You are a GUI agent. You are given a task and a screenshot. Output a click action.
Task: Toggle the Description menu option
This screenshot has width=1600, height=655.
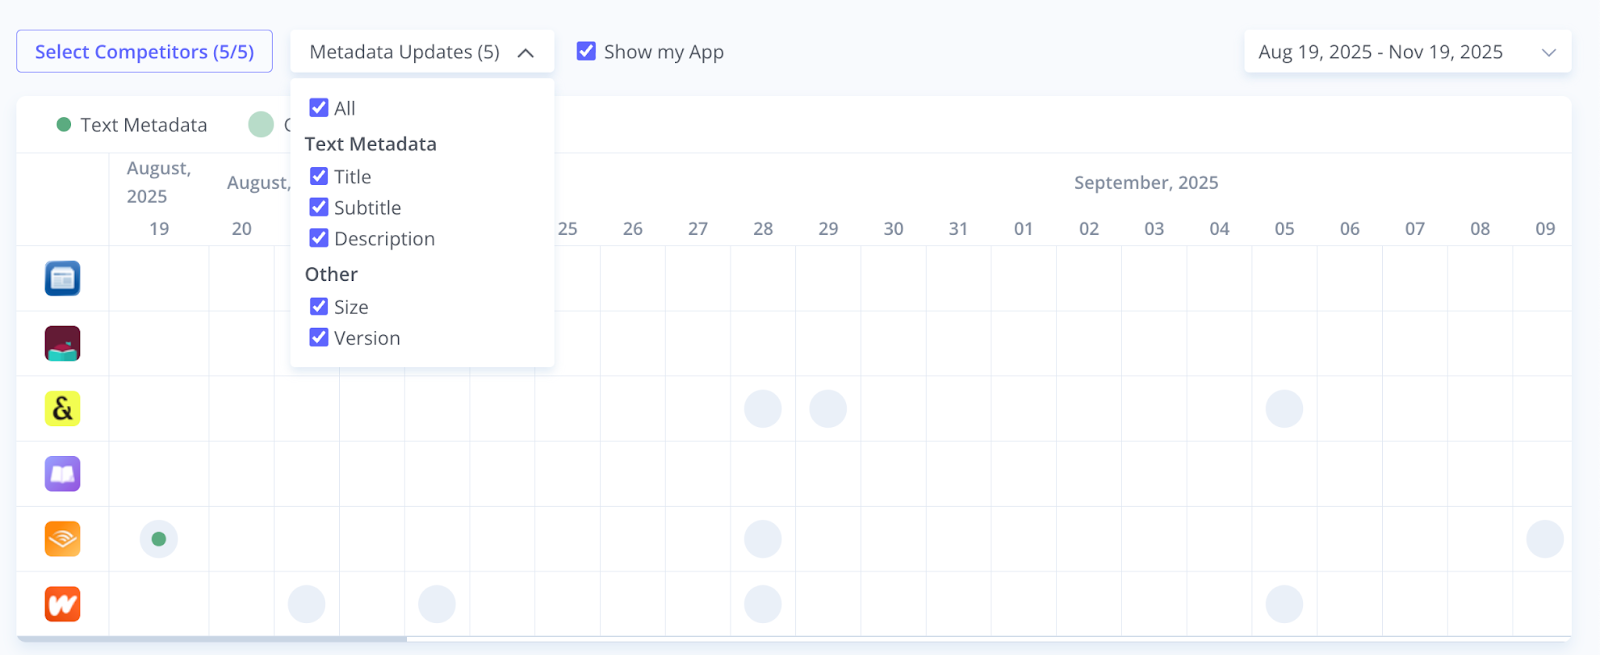[319, 238]
